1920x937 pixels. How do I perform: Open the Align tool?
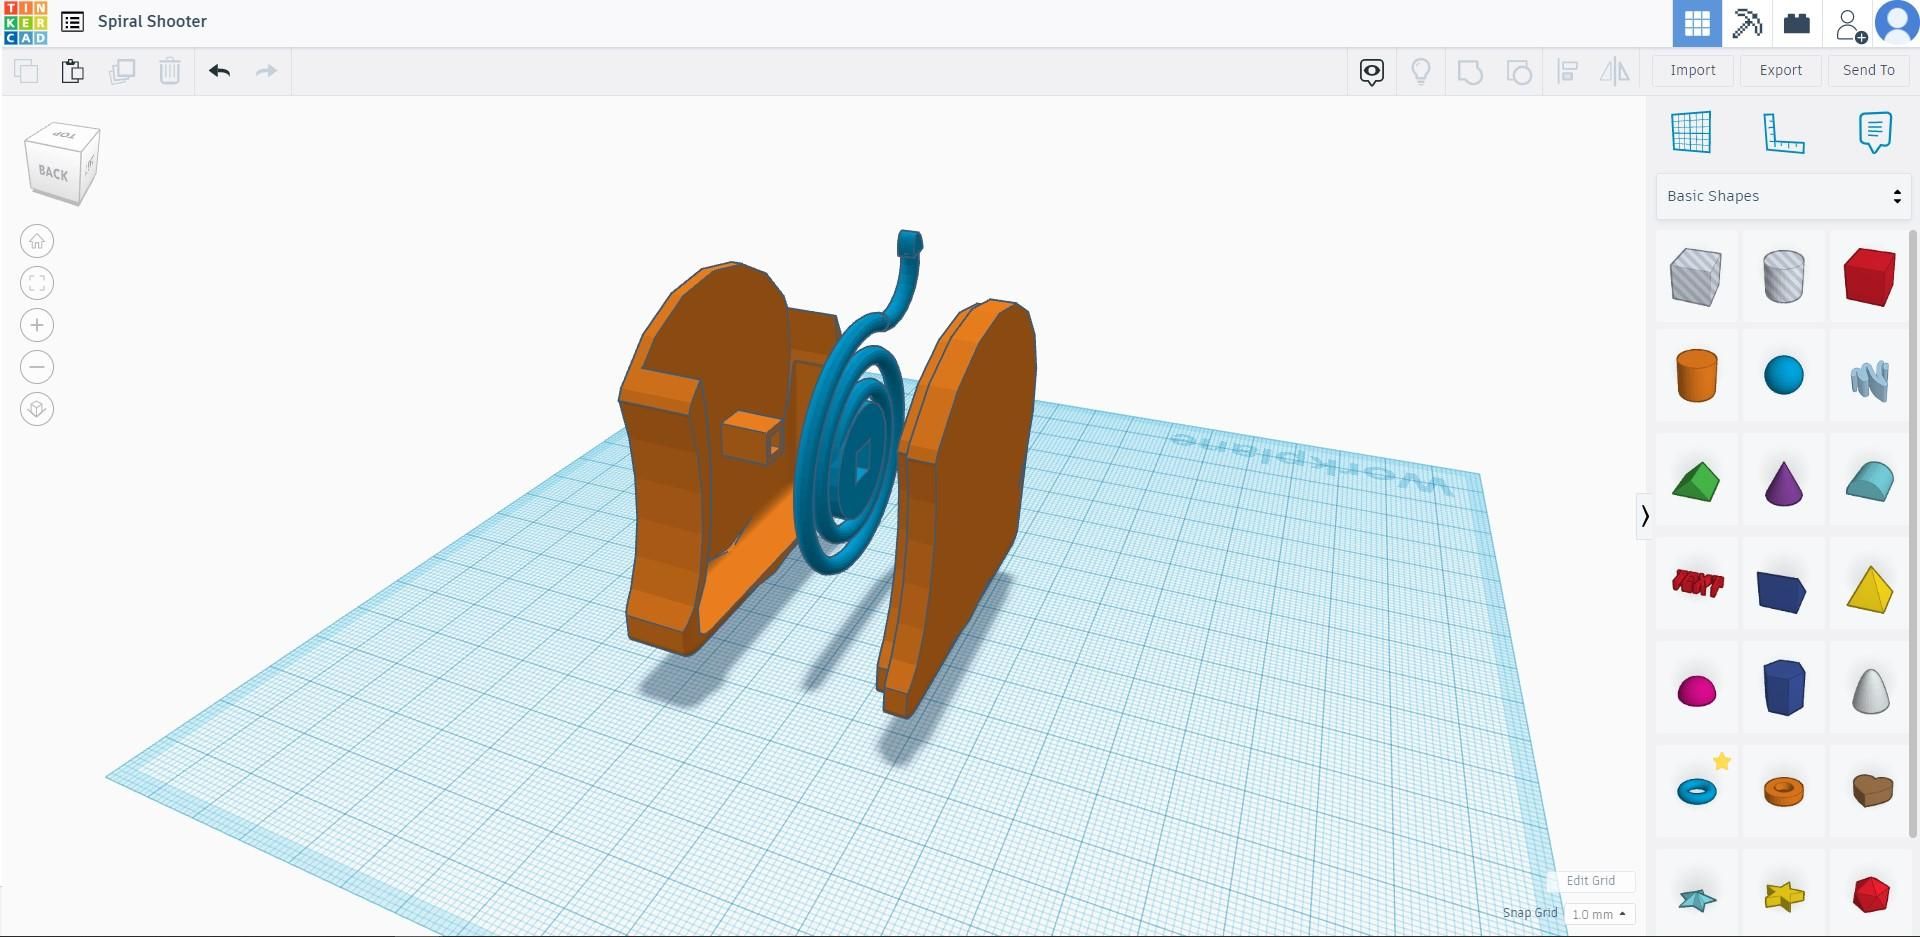click(x=1567, y=71)
